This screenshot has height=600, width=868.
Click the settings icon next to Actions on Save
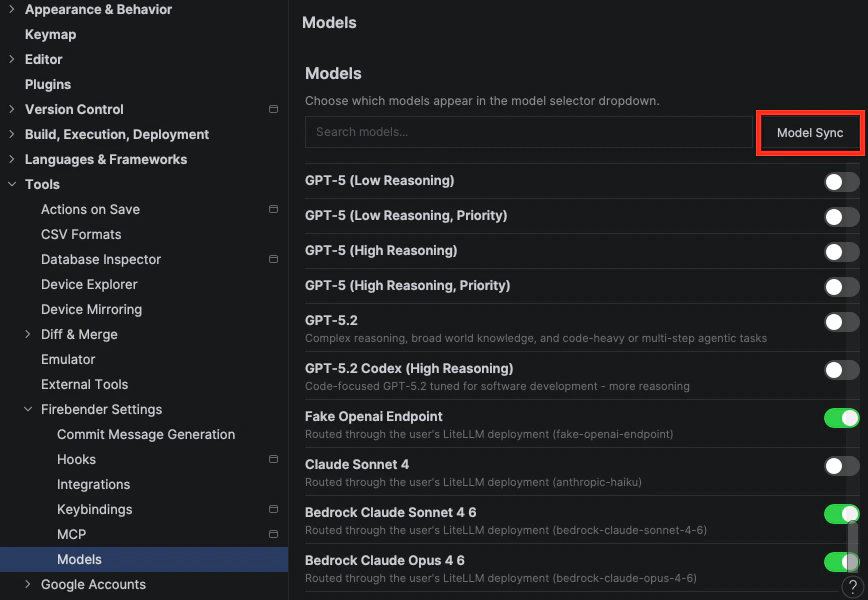(273, 209)
